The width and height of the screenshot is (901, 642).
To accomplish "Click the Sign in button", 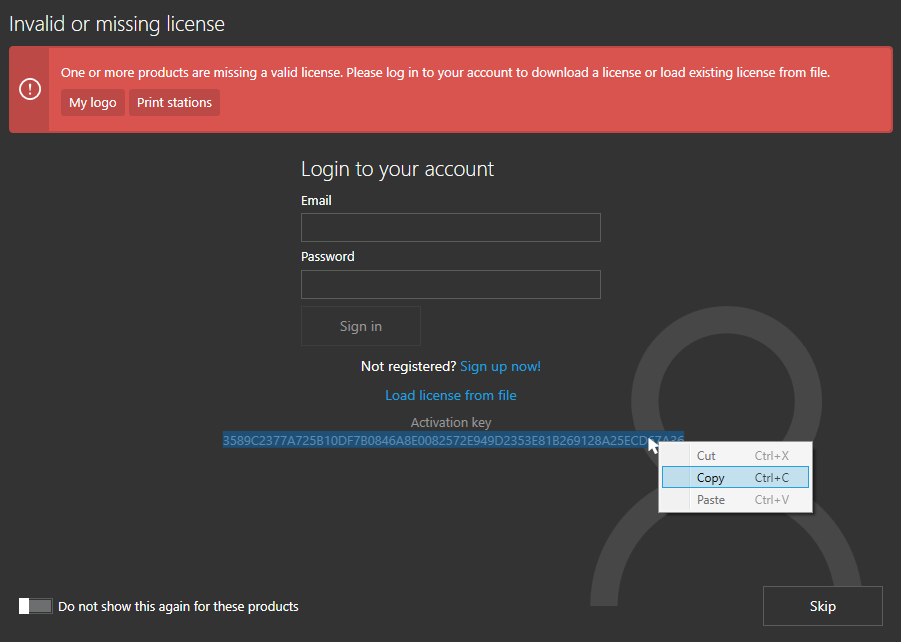I will [x=360, y=326].
